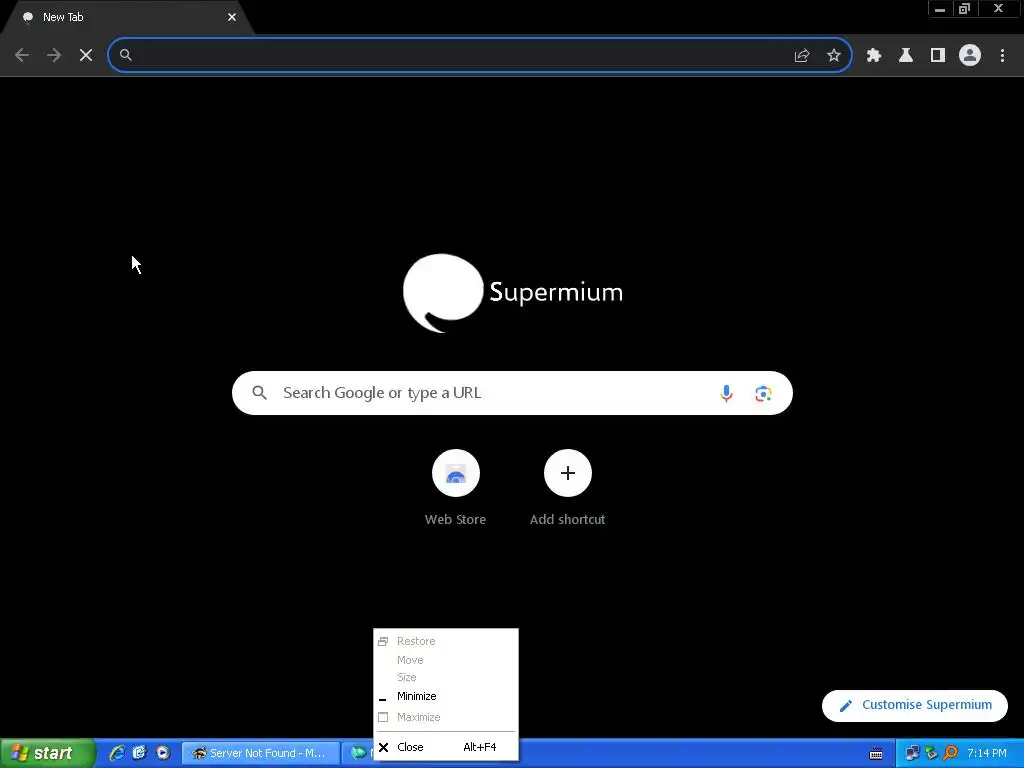This screenshot has width=1024, height=768.
Task: Start voice search with microphone icon
Action: [726, 393]
